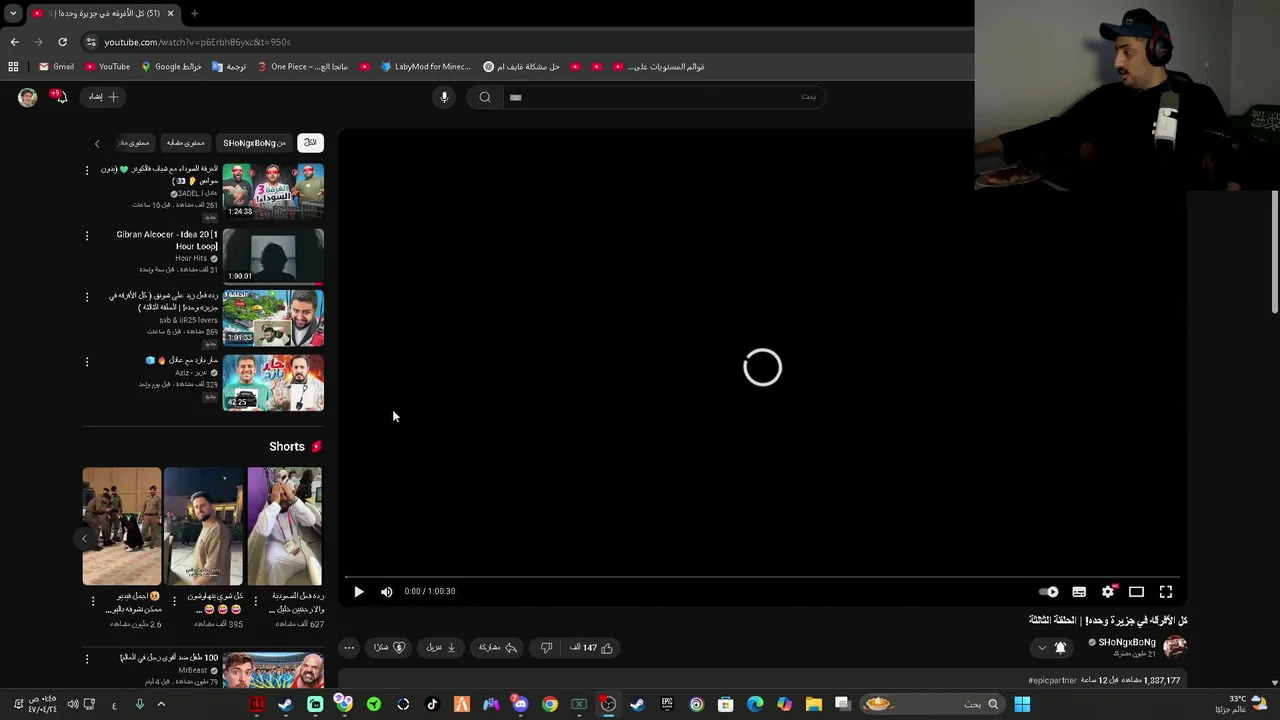Select the 'All' filter chip
The width and height of the screenshot is (1280, 720).
pos(311,143)
